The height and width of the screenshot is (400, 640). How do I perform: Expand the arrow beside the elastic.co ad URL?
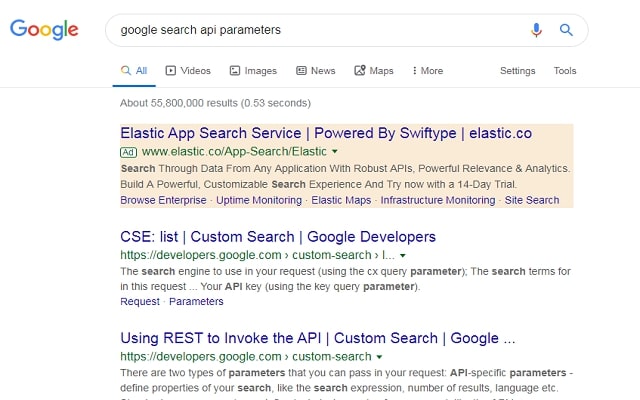pos(335,152)
